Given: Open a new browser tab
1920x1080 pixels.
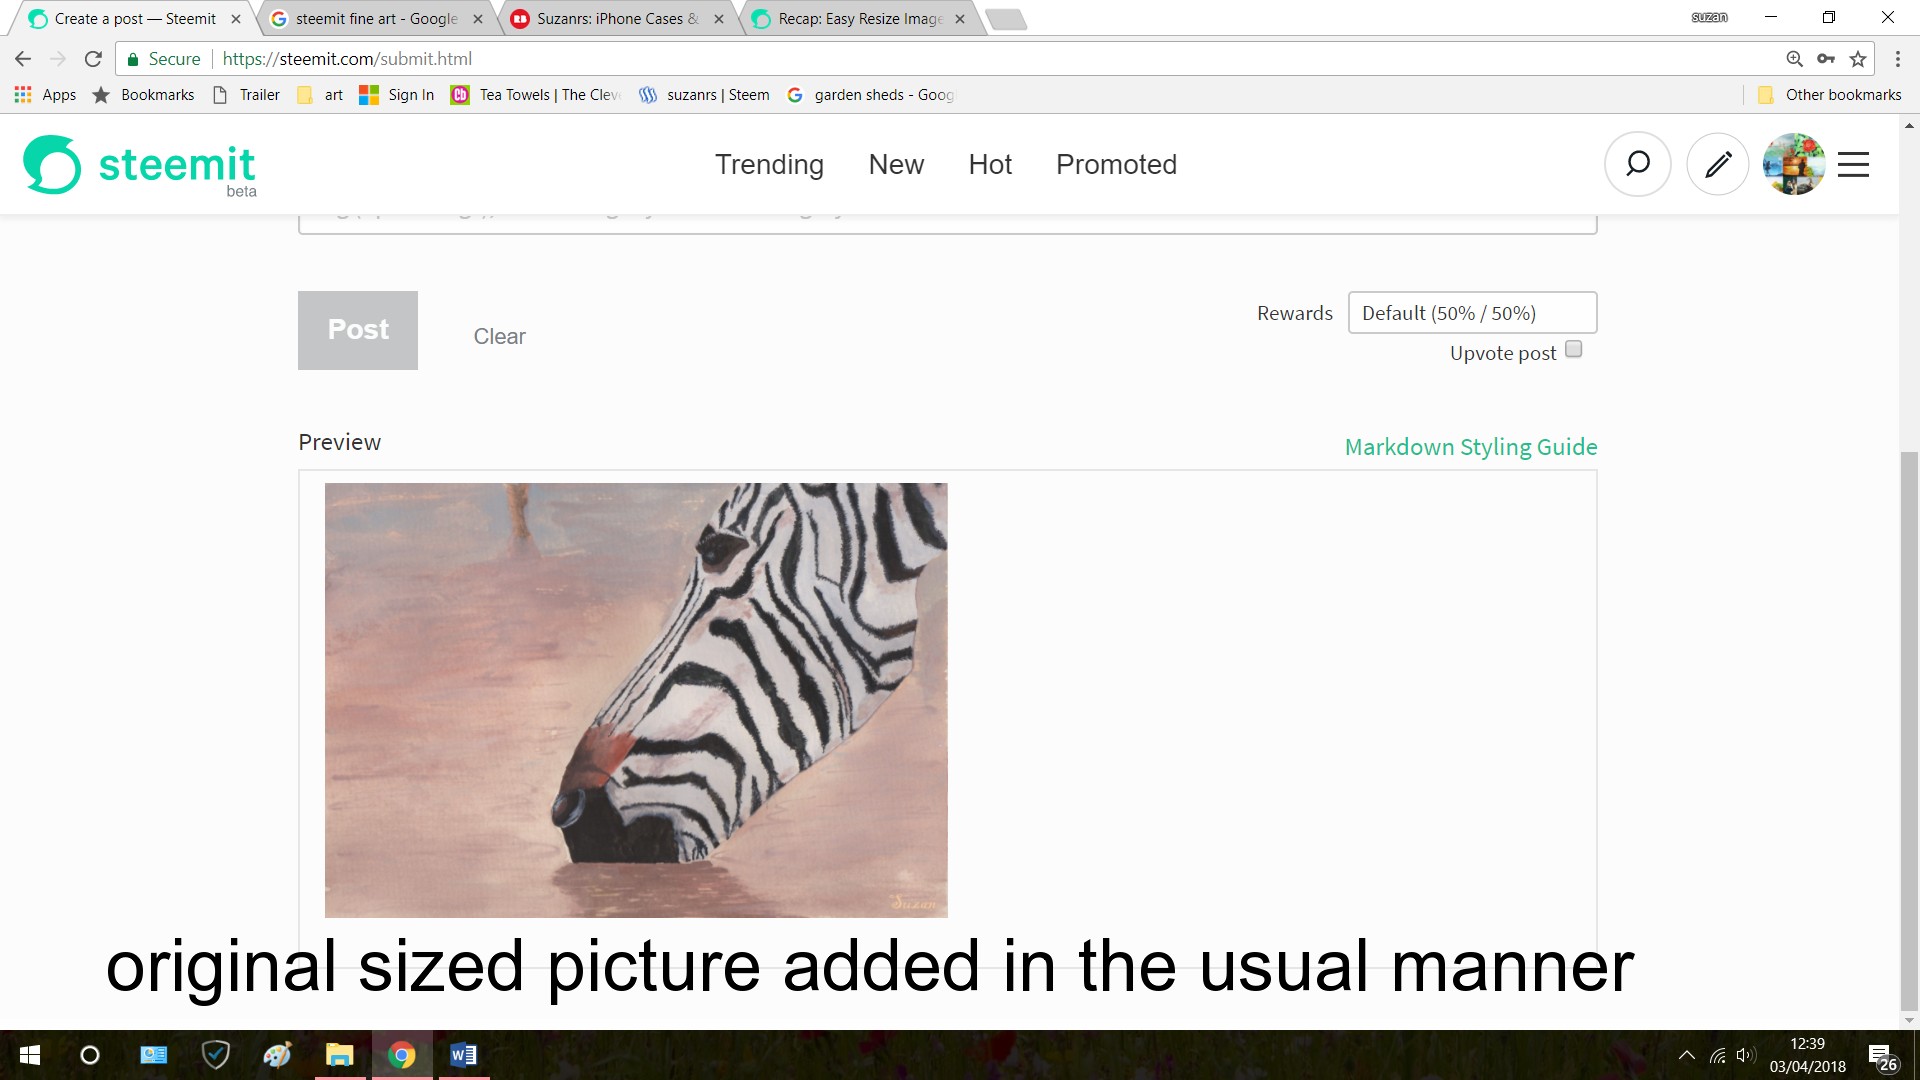Looking at the screenshot, I should coord(1006,19).
